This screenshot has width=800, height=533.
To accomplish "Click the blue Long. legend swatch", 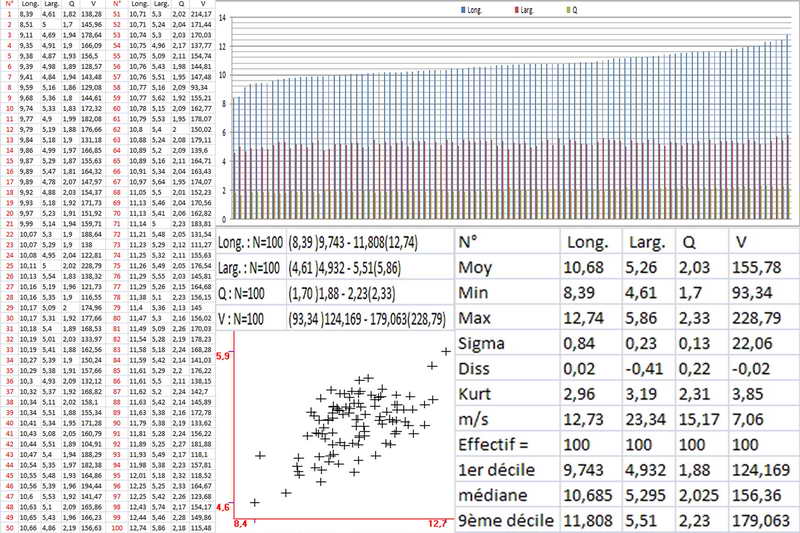I will [463, 10].
